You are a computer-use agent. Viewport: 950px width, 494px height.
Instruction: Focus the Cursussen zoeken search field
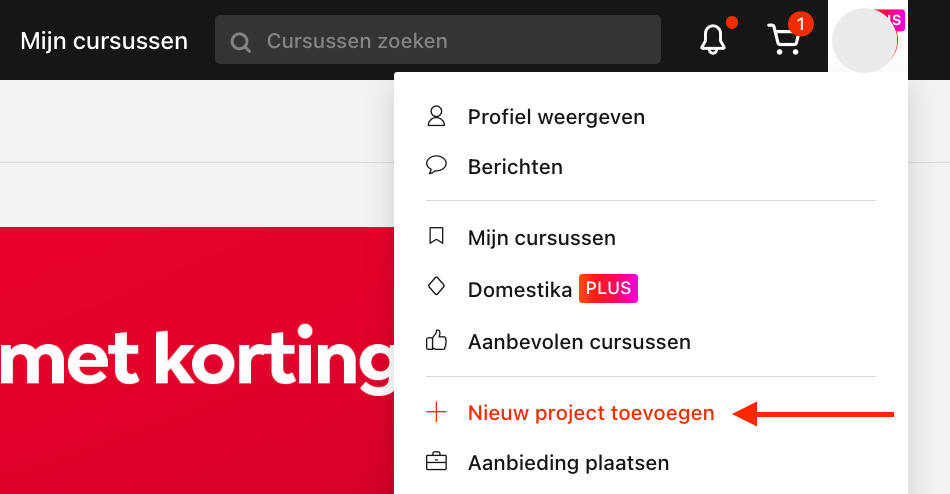(x=437, y=39)
